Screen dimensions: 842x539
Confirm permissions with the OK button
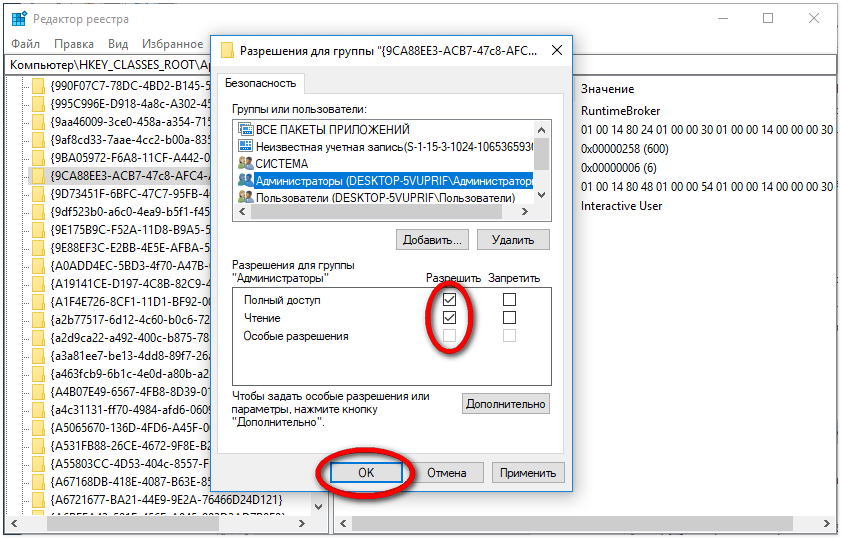(365, 472)
